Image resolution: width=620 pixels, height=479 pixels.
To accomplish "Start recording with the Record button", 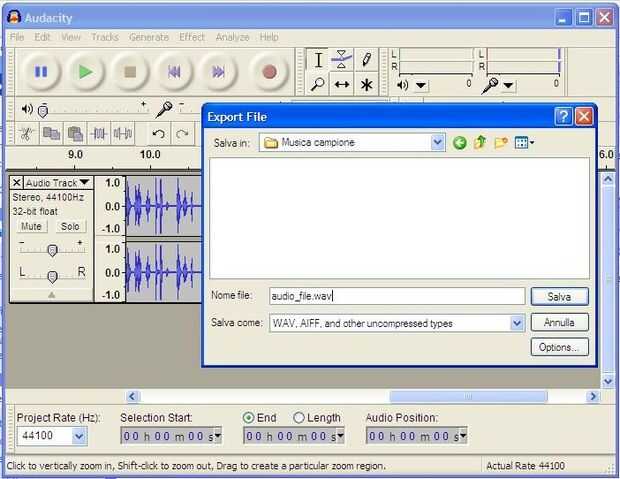I will [269, 72].
